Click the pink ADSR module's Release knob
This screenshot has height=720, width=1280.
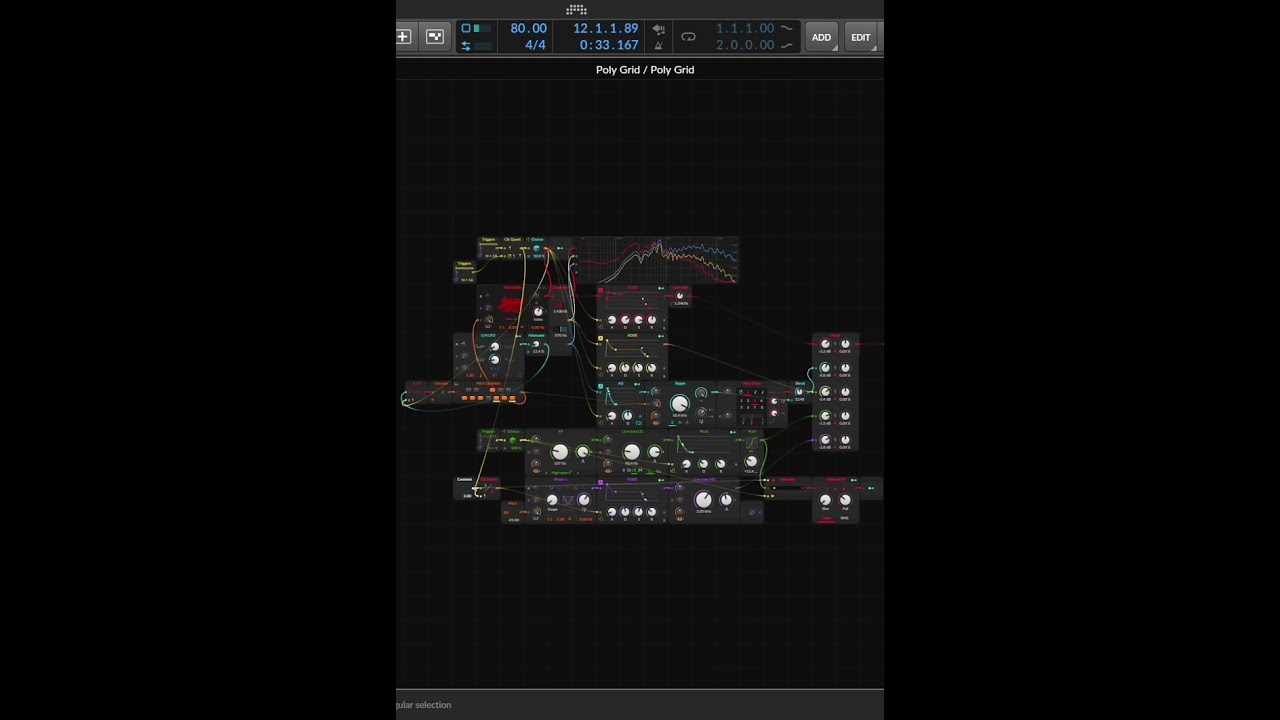[x=651, y=320]
